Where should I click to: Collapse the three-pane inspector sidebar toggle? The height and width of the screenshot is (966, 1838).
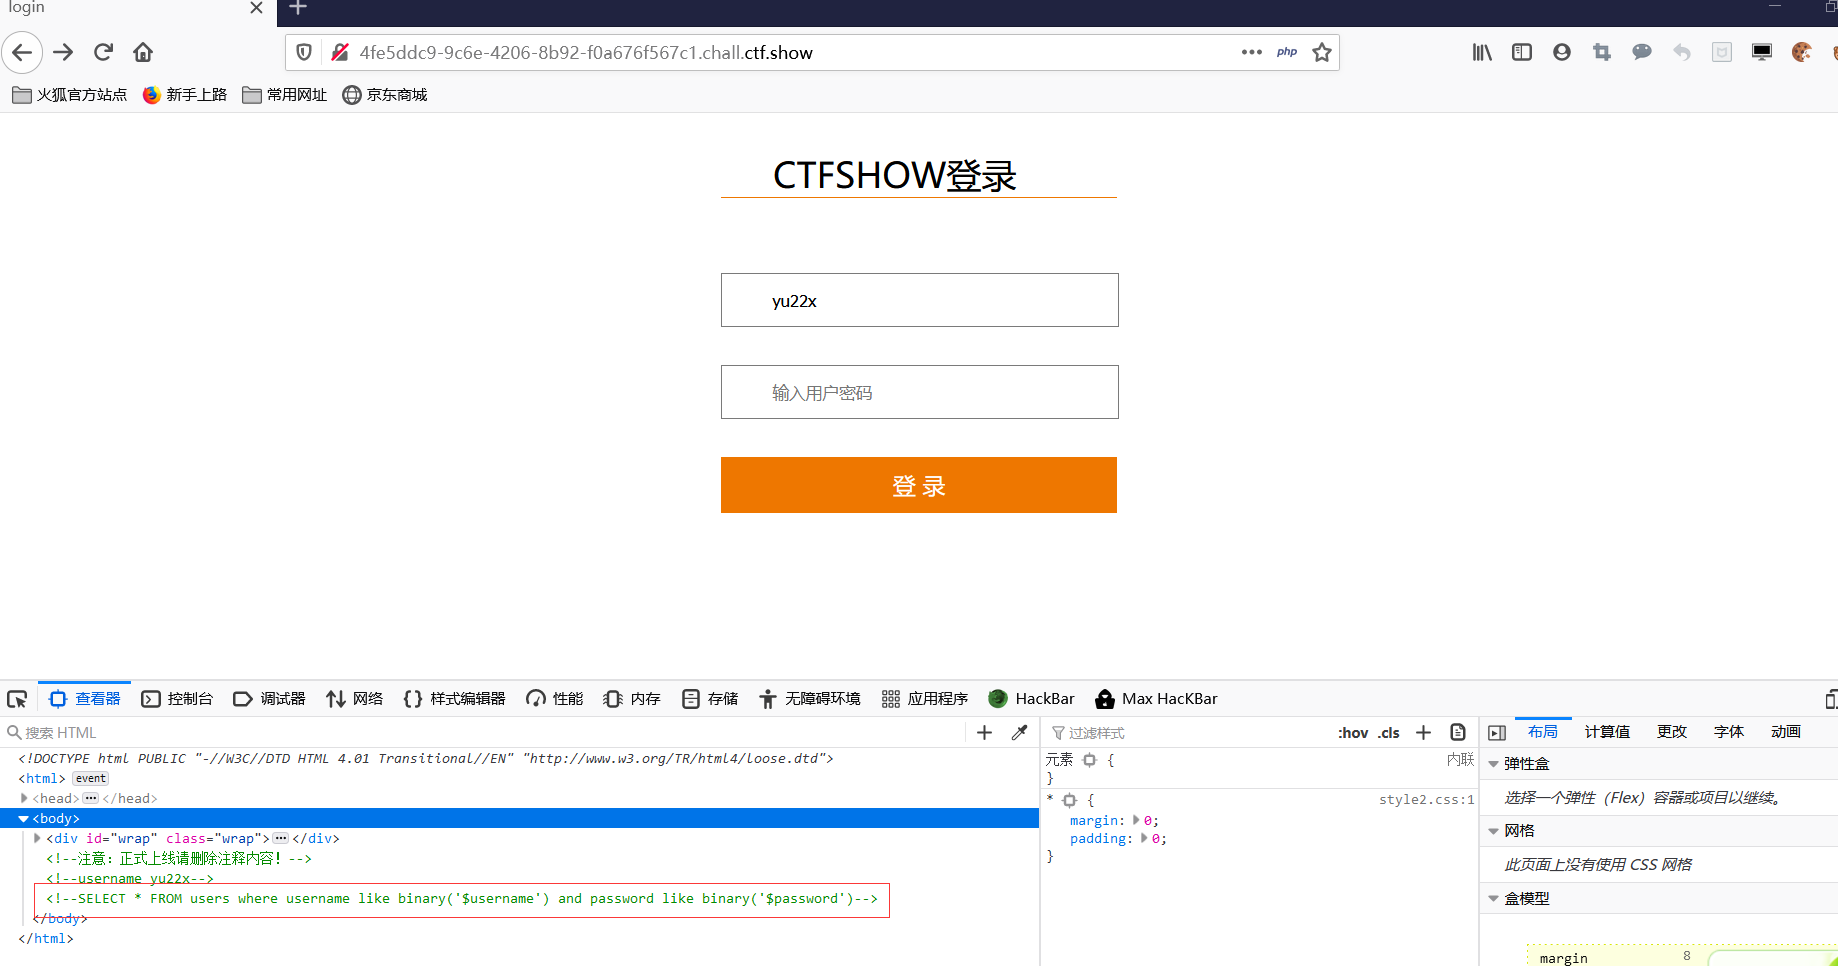[1497, 733]
